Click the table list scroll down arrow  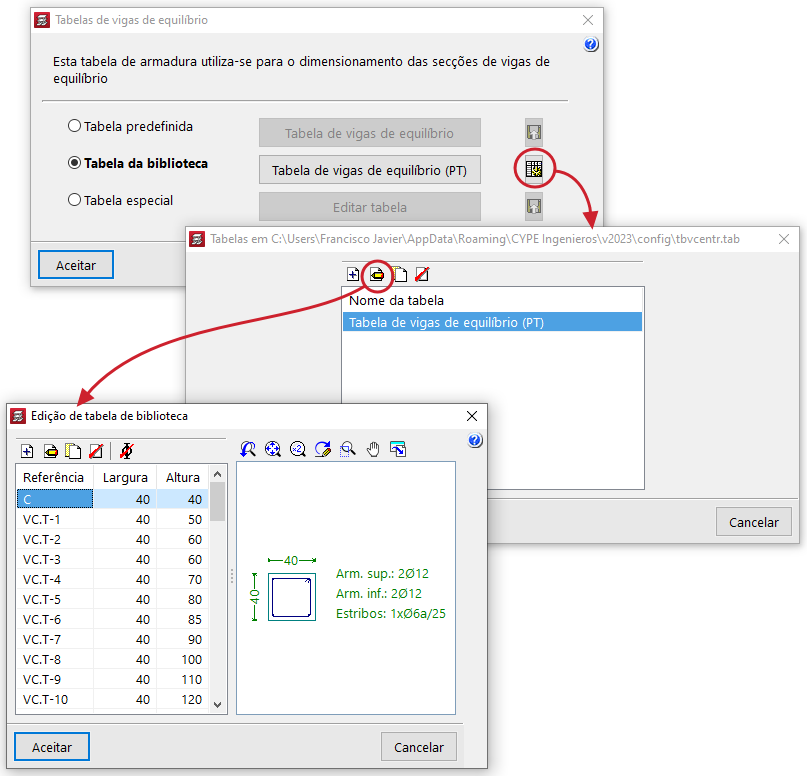[x=218, y=704]
